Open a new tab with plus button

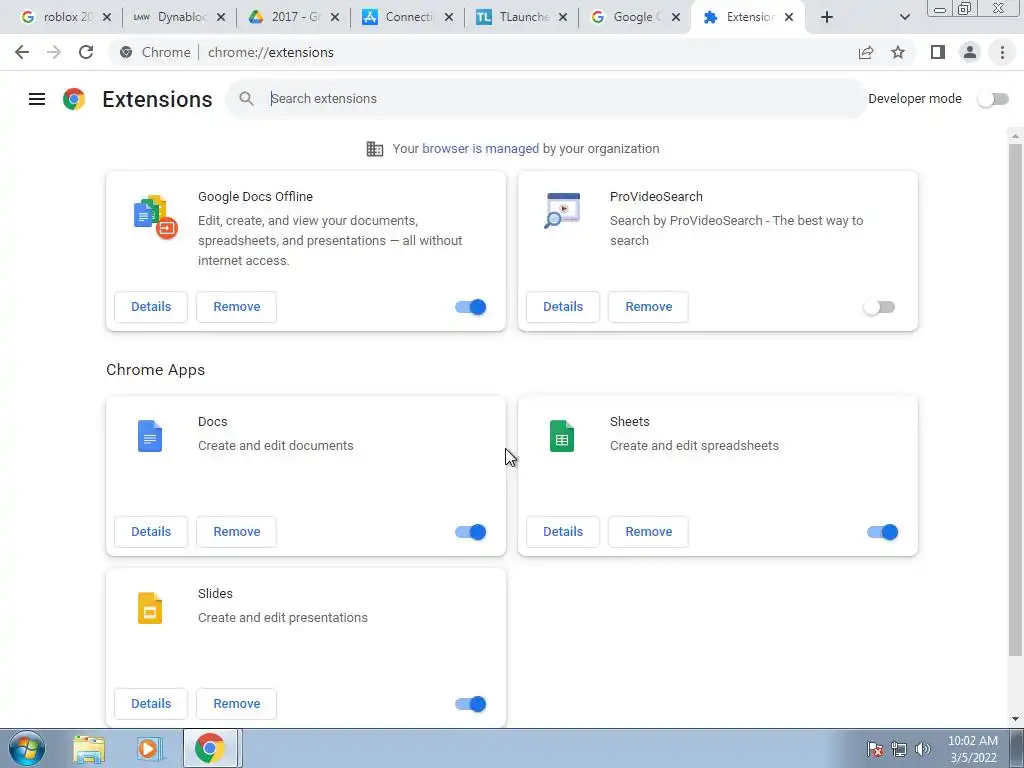827,17
